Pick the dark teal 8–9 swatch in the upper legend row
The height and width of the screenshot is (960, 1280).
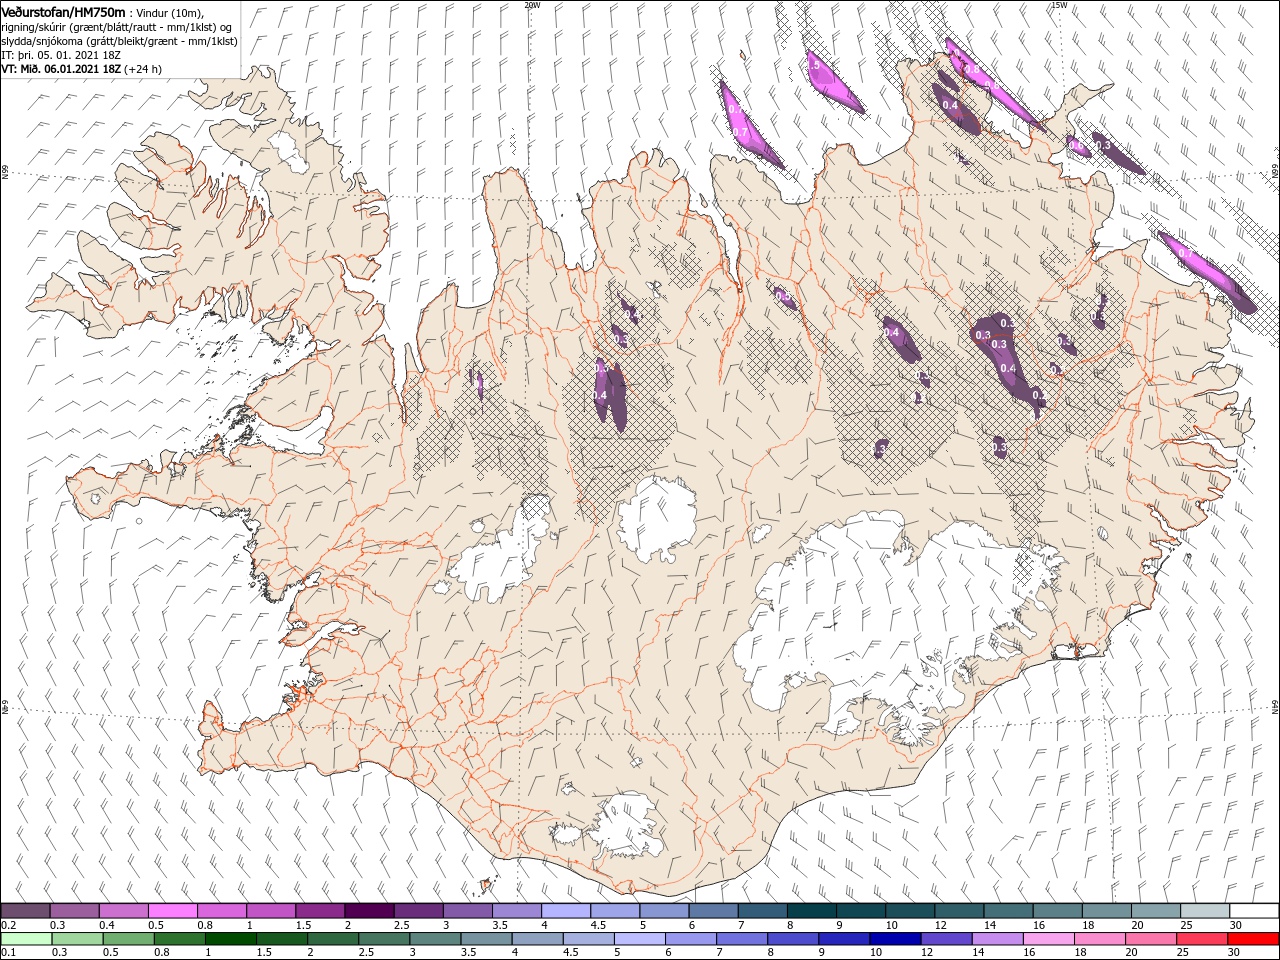pyautogui.click(x=812, y=910)
